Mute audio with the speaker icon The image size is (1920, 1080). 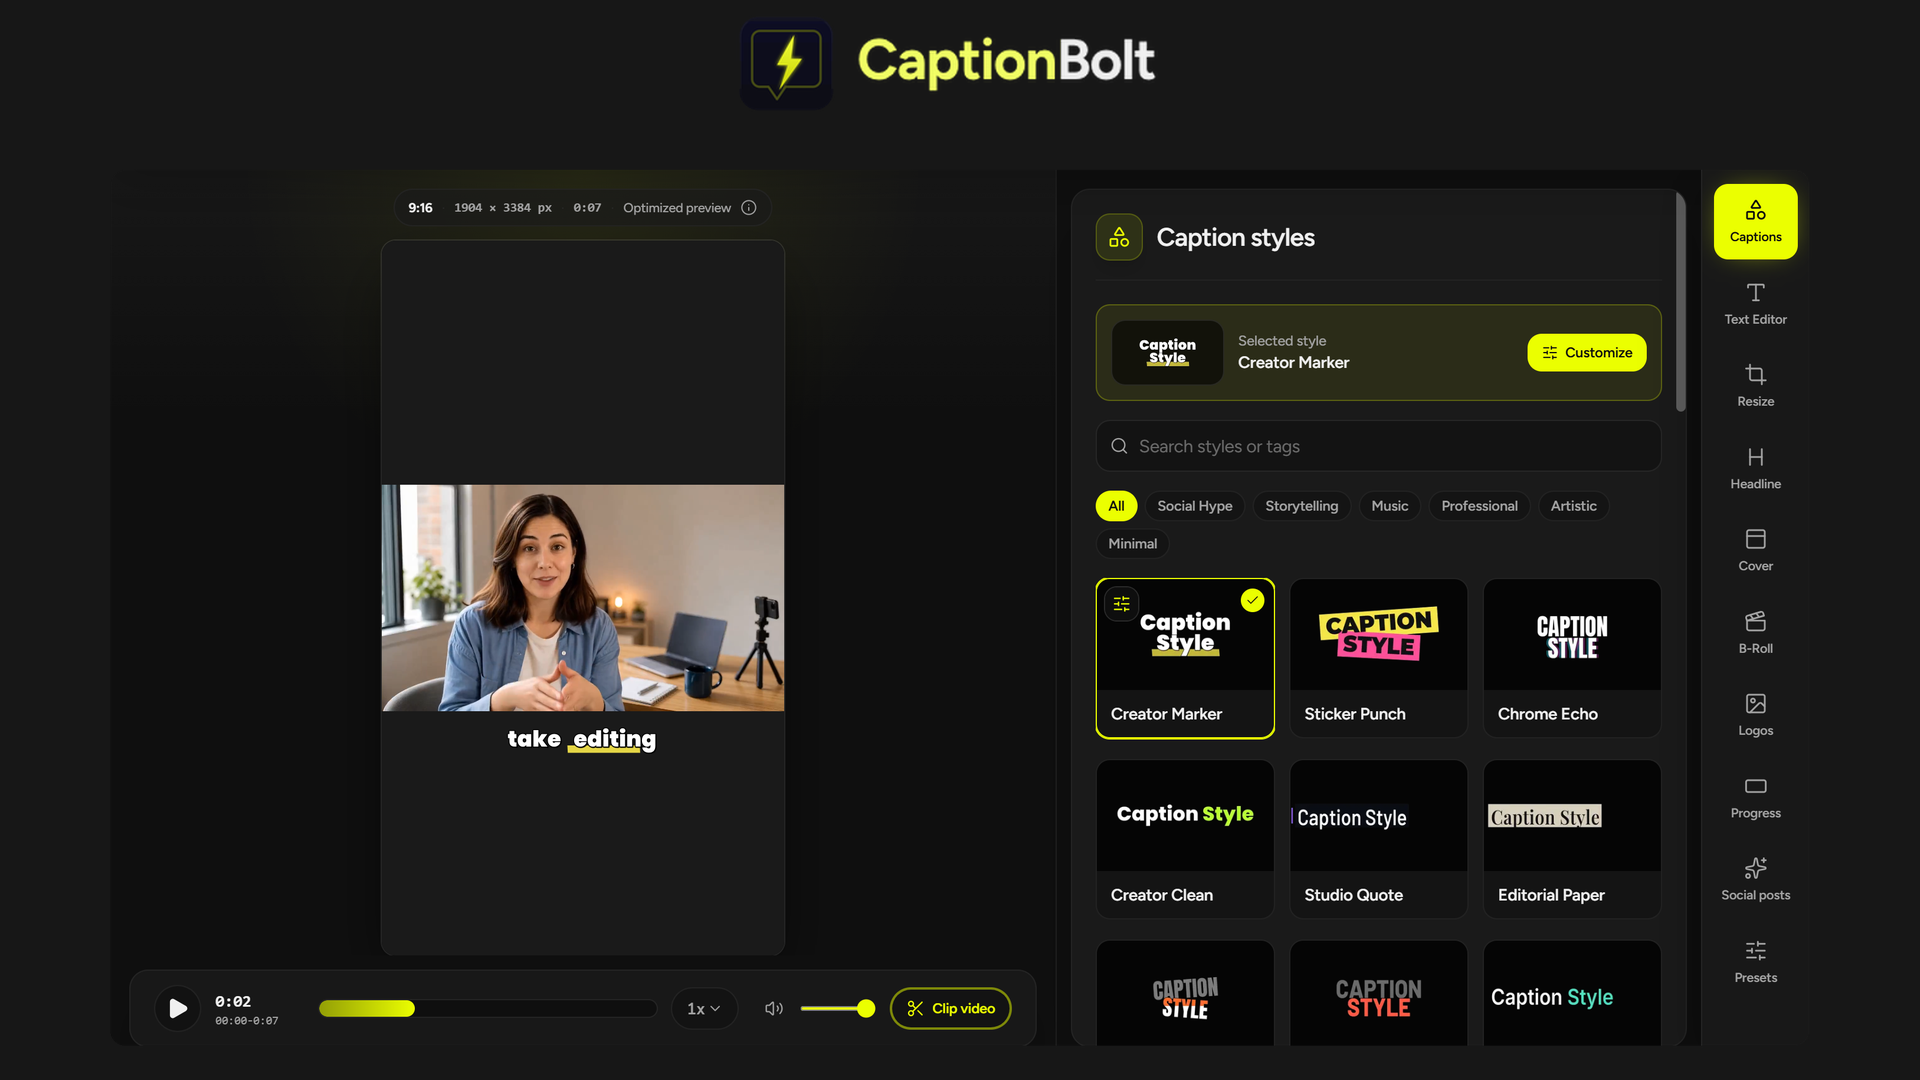click(x=774, y=1008)
